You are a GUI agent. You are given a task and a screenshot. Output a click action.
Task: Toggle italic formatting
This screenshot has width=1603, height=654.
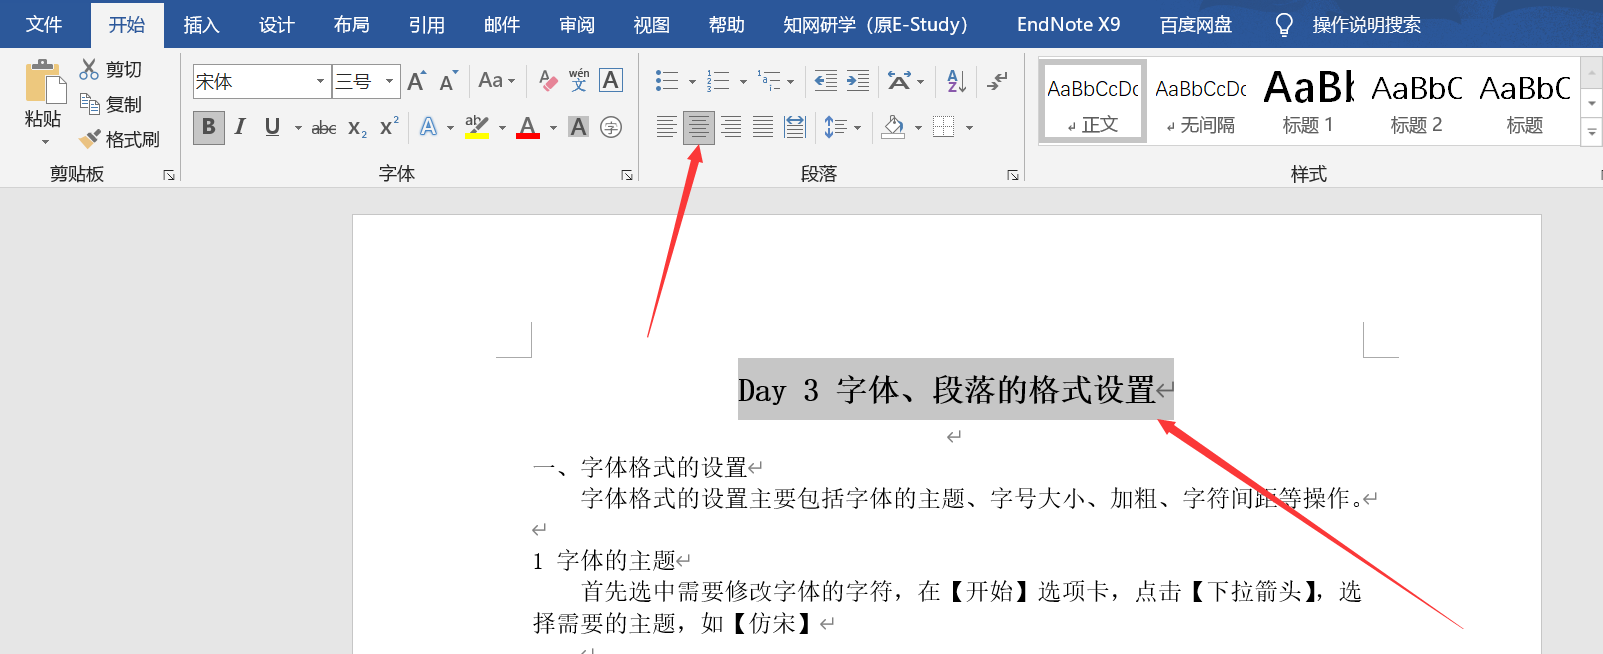tap(240, 127)
